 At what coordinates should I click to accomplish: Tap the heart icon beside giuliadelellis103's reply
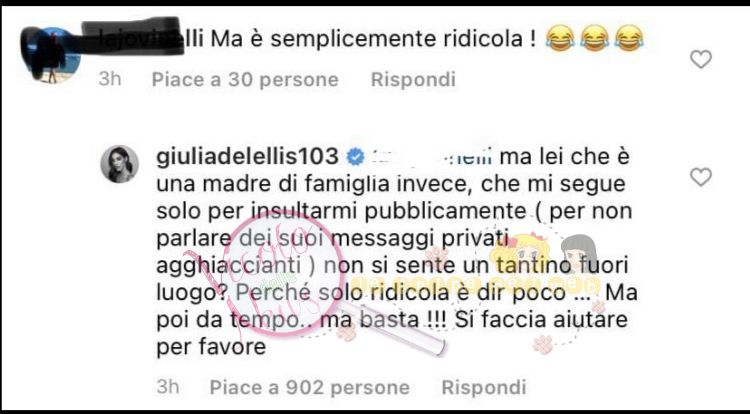click(701, 177)
